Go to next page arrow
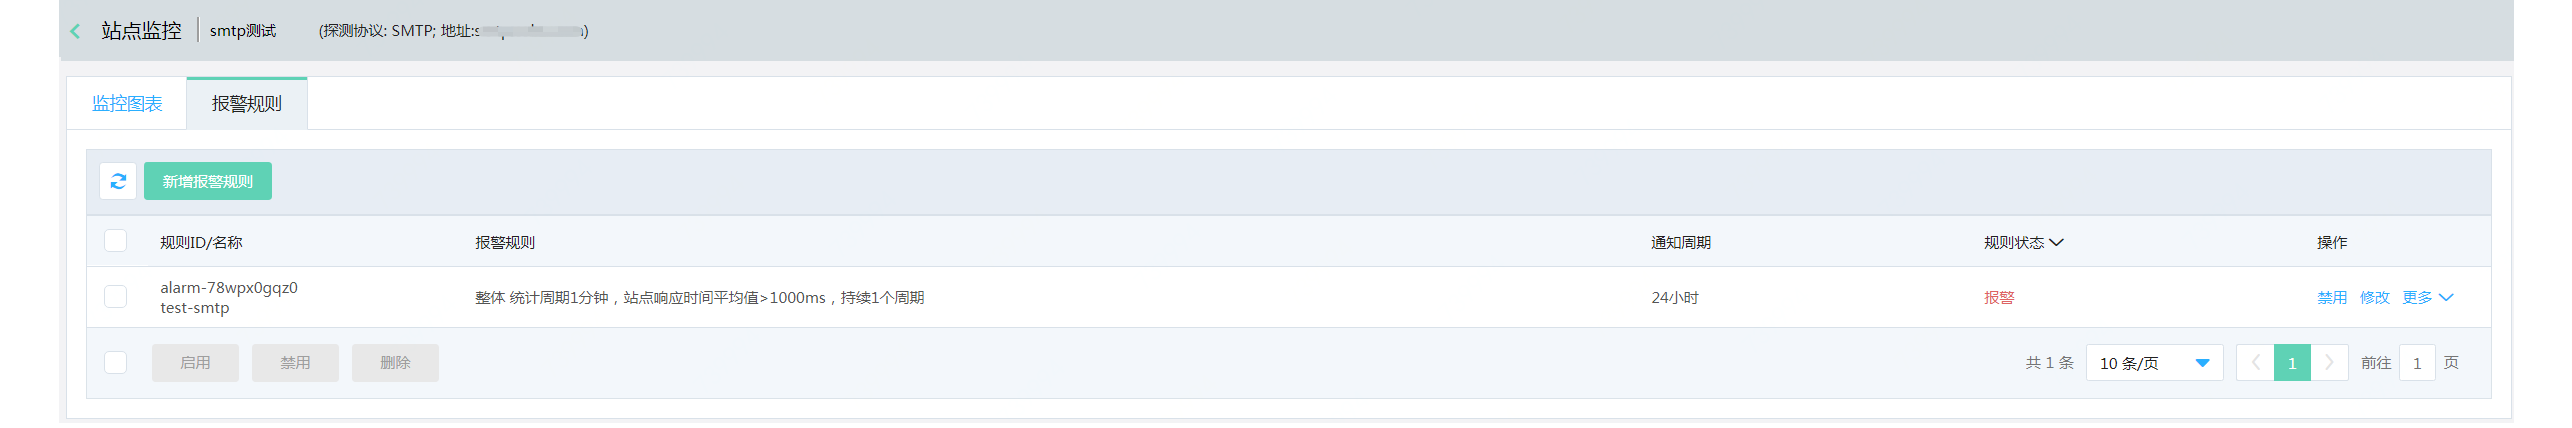 (2329, 363)
